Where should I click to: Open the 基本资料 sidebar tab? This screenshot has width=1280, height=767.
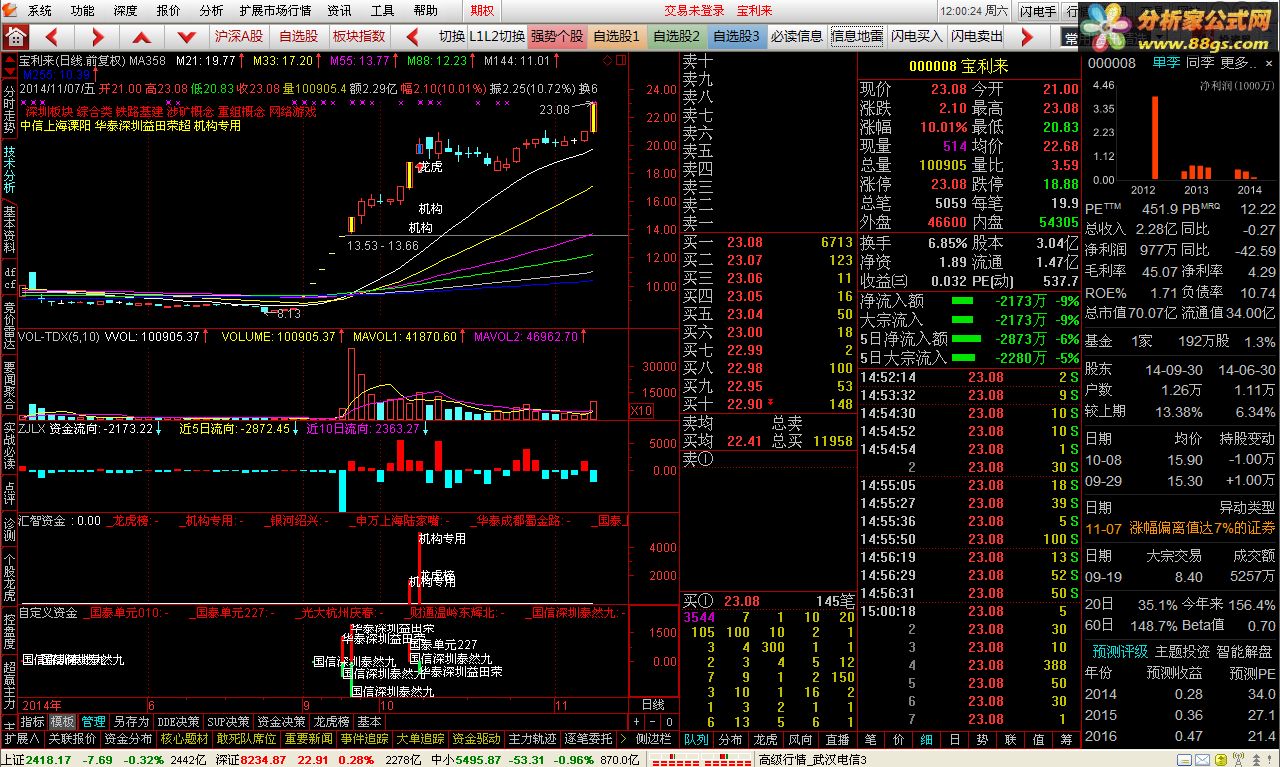(x=9, y=230)
